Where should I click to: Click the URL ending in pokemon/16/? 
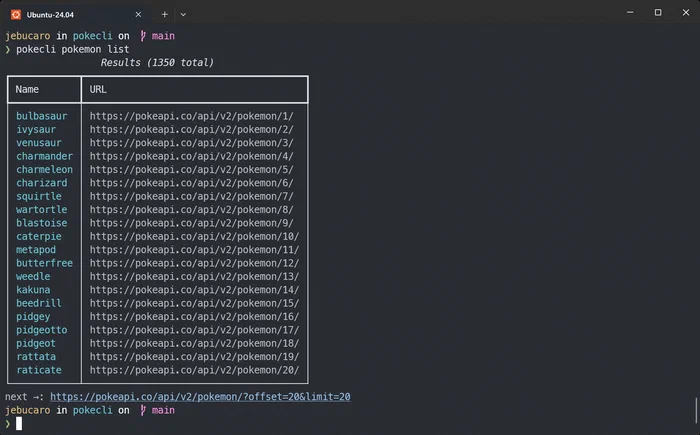click(194, 317)
